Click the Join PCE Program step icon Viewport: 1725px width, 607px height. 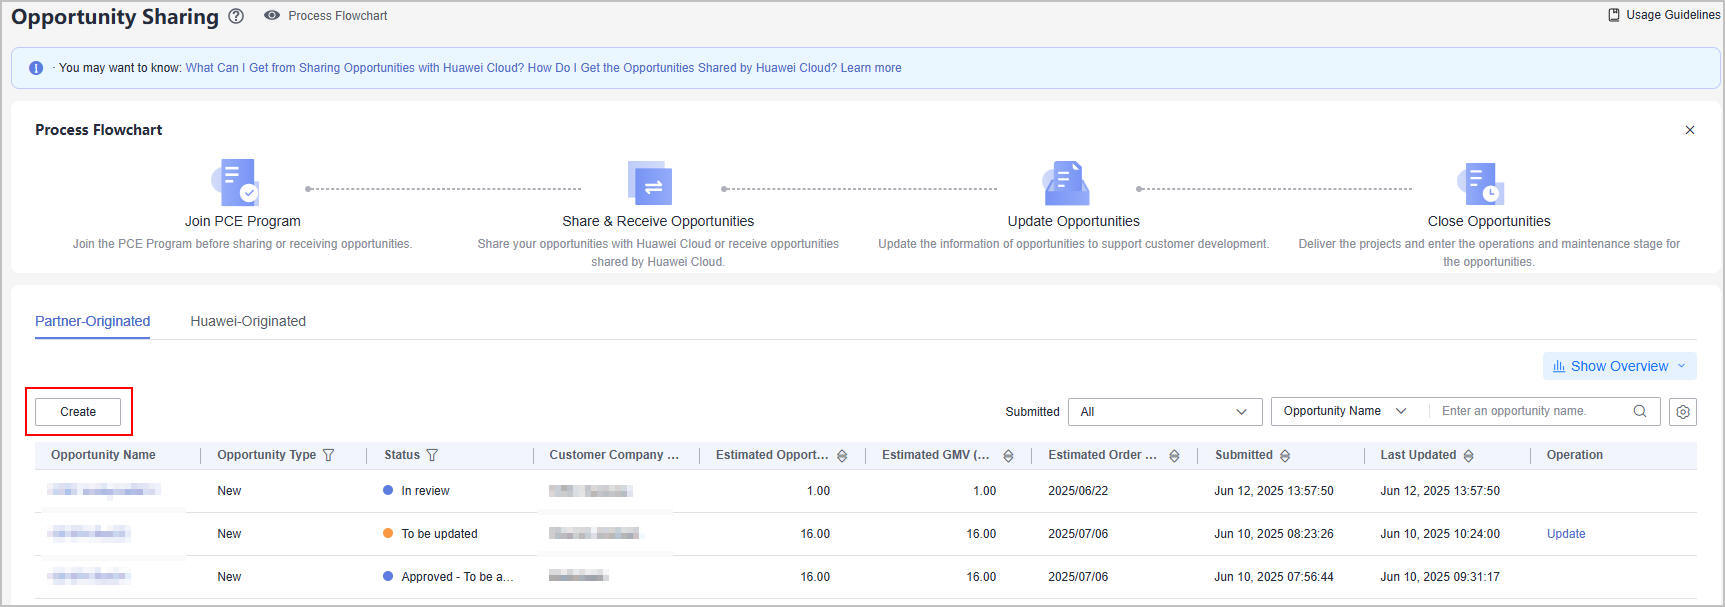click(236, 182)
